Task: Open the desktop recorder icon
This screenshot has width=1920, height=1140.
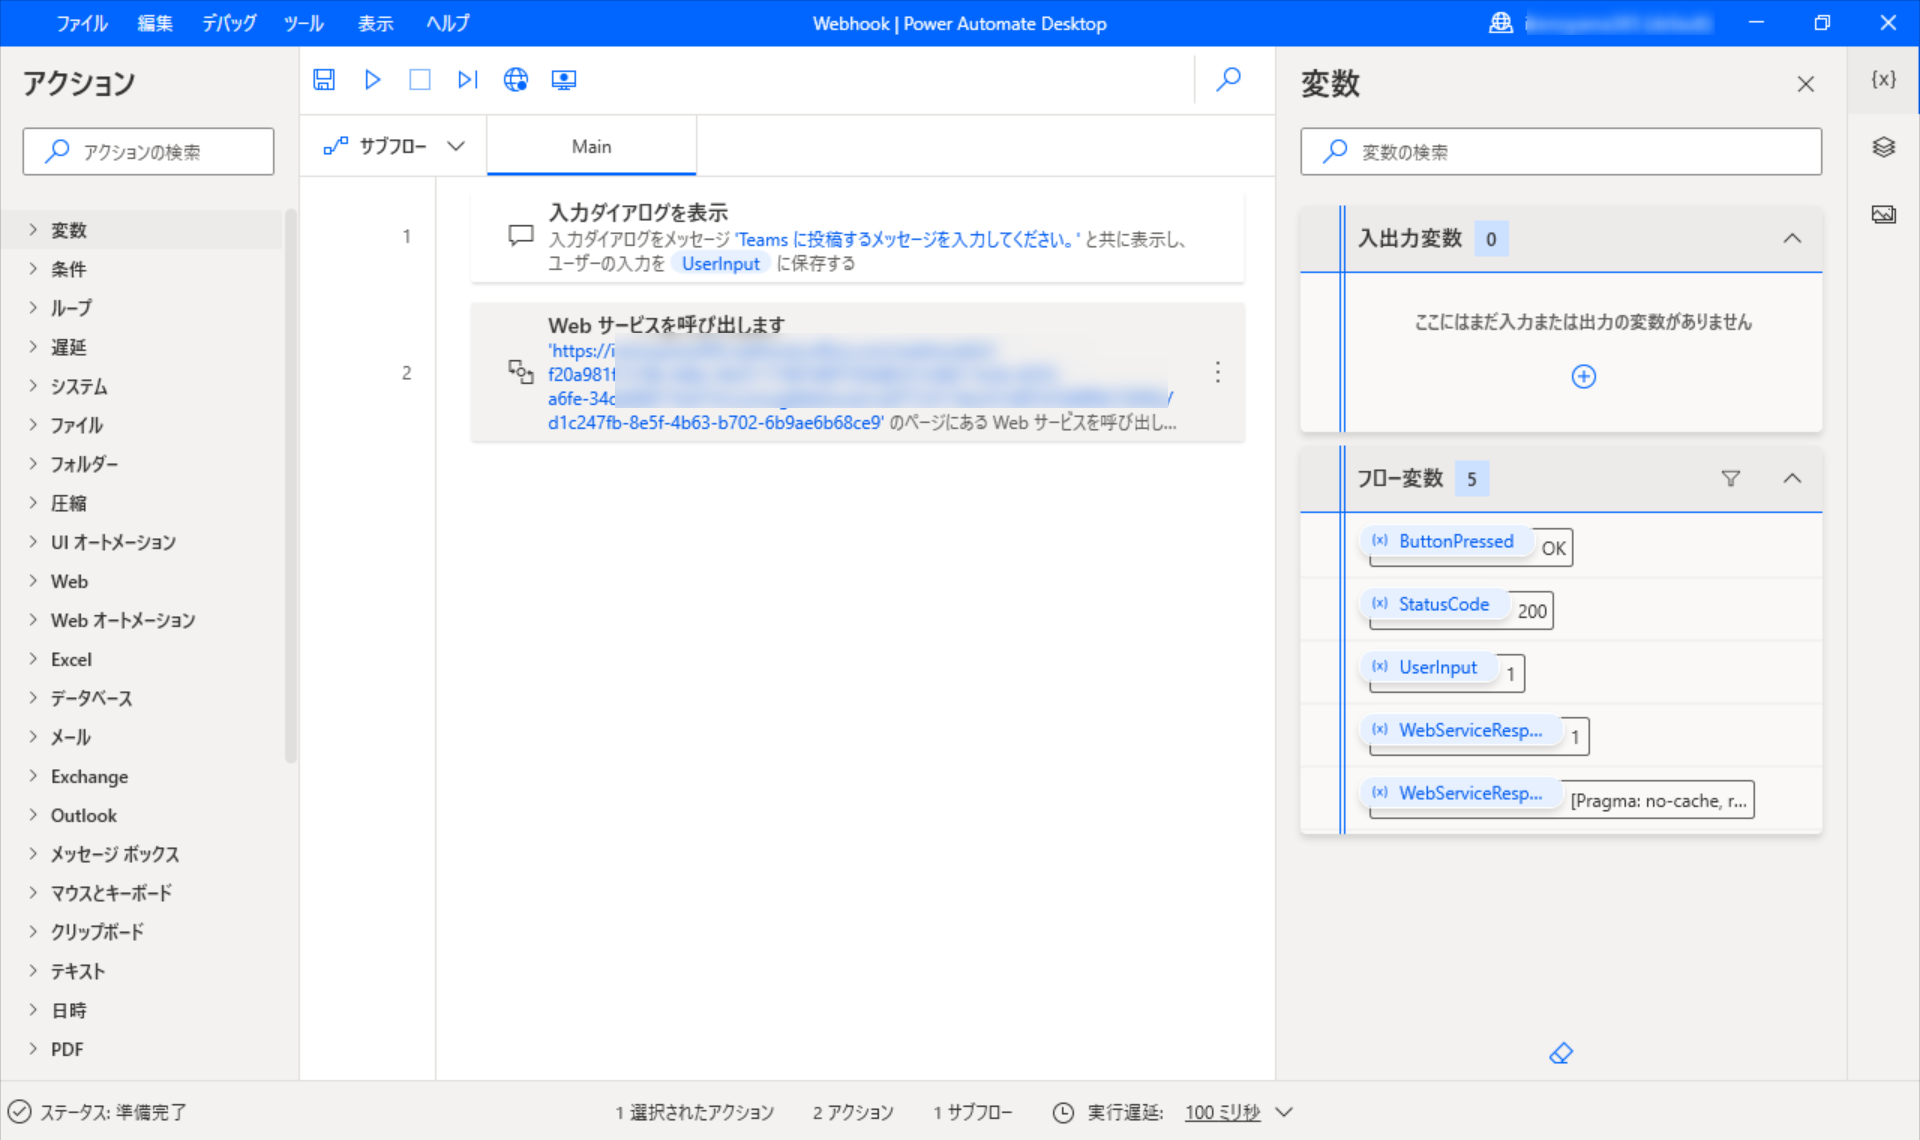Action: pyautogui.click(x=564, y=80)
